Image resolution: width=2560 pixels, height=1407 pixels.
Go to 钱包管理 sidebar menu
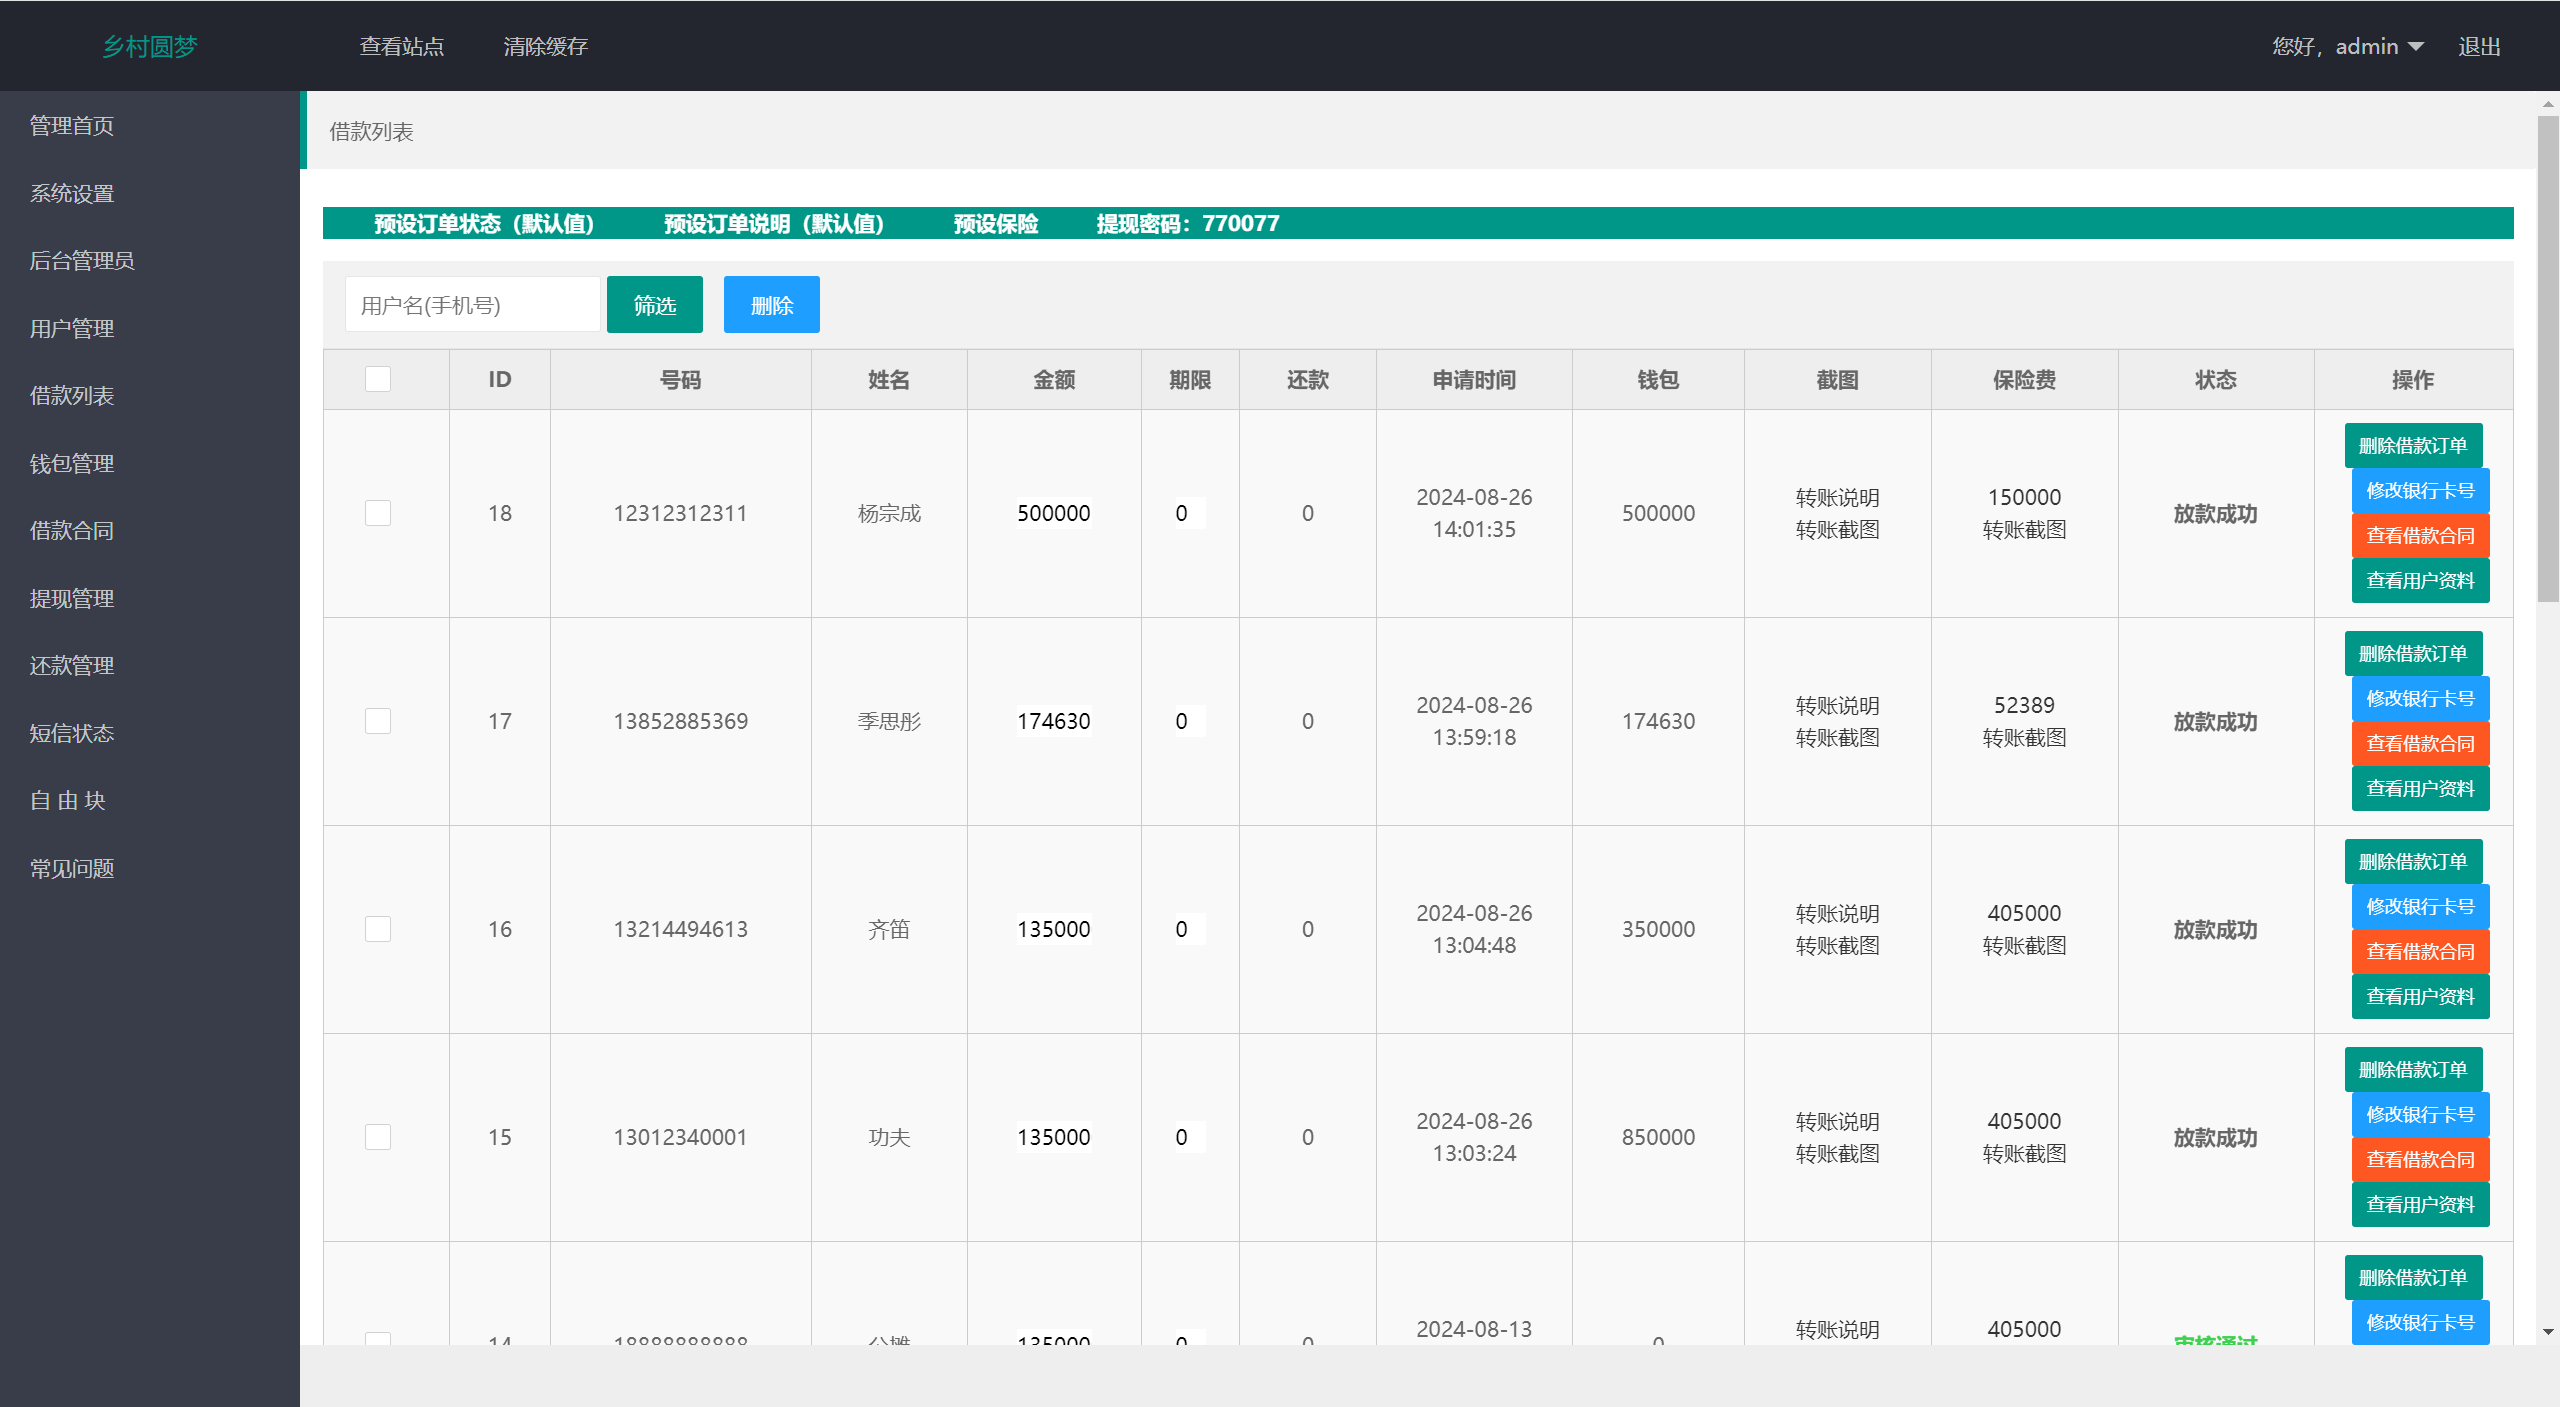point(72,464)
